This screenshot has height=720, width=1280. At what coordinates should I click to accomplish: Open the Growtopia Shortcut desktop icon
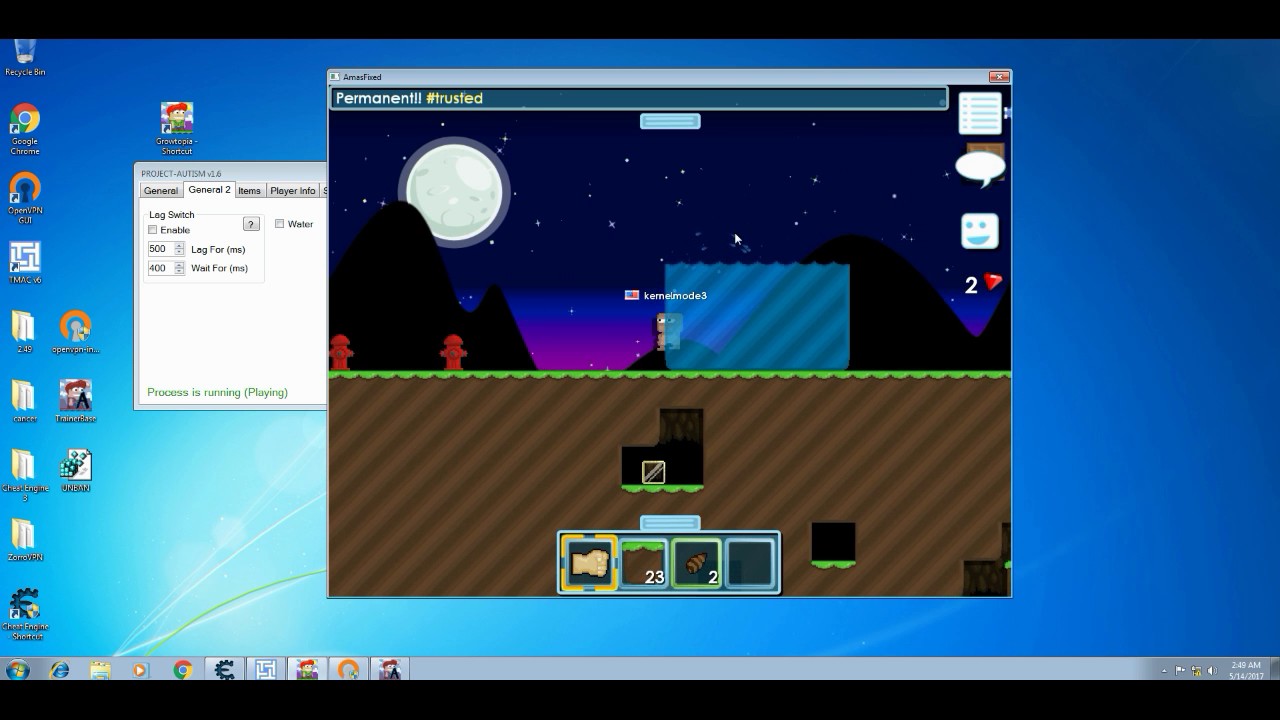tap(177, 129)
